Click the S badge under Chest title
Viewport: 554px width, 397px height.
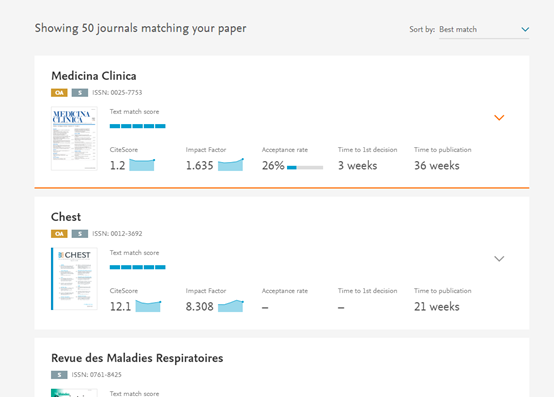tap(80, 234)
